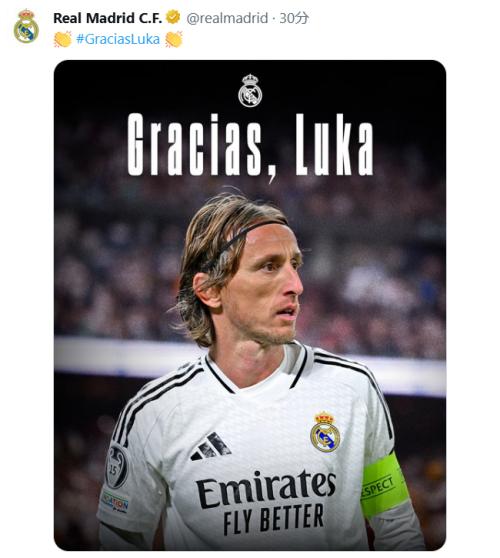Click the Emirates sponsor wordmark

tap(265, 488)
